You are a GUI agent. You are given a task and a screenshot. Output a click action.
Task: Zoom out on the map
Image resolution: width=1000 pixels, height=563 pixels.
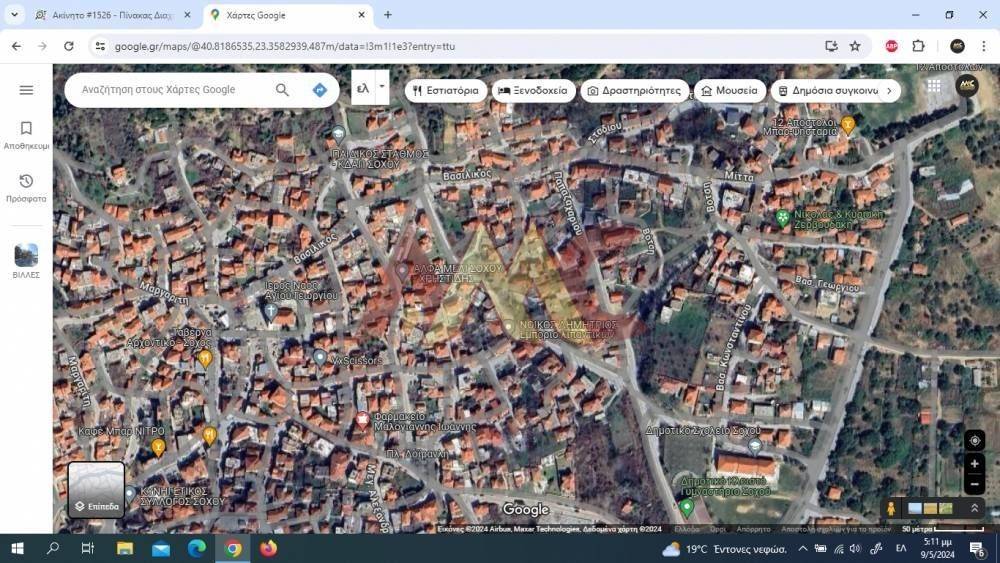tap(974, 484)
